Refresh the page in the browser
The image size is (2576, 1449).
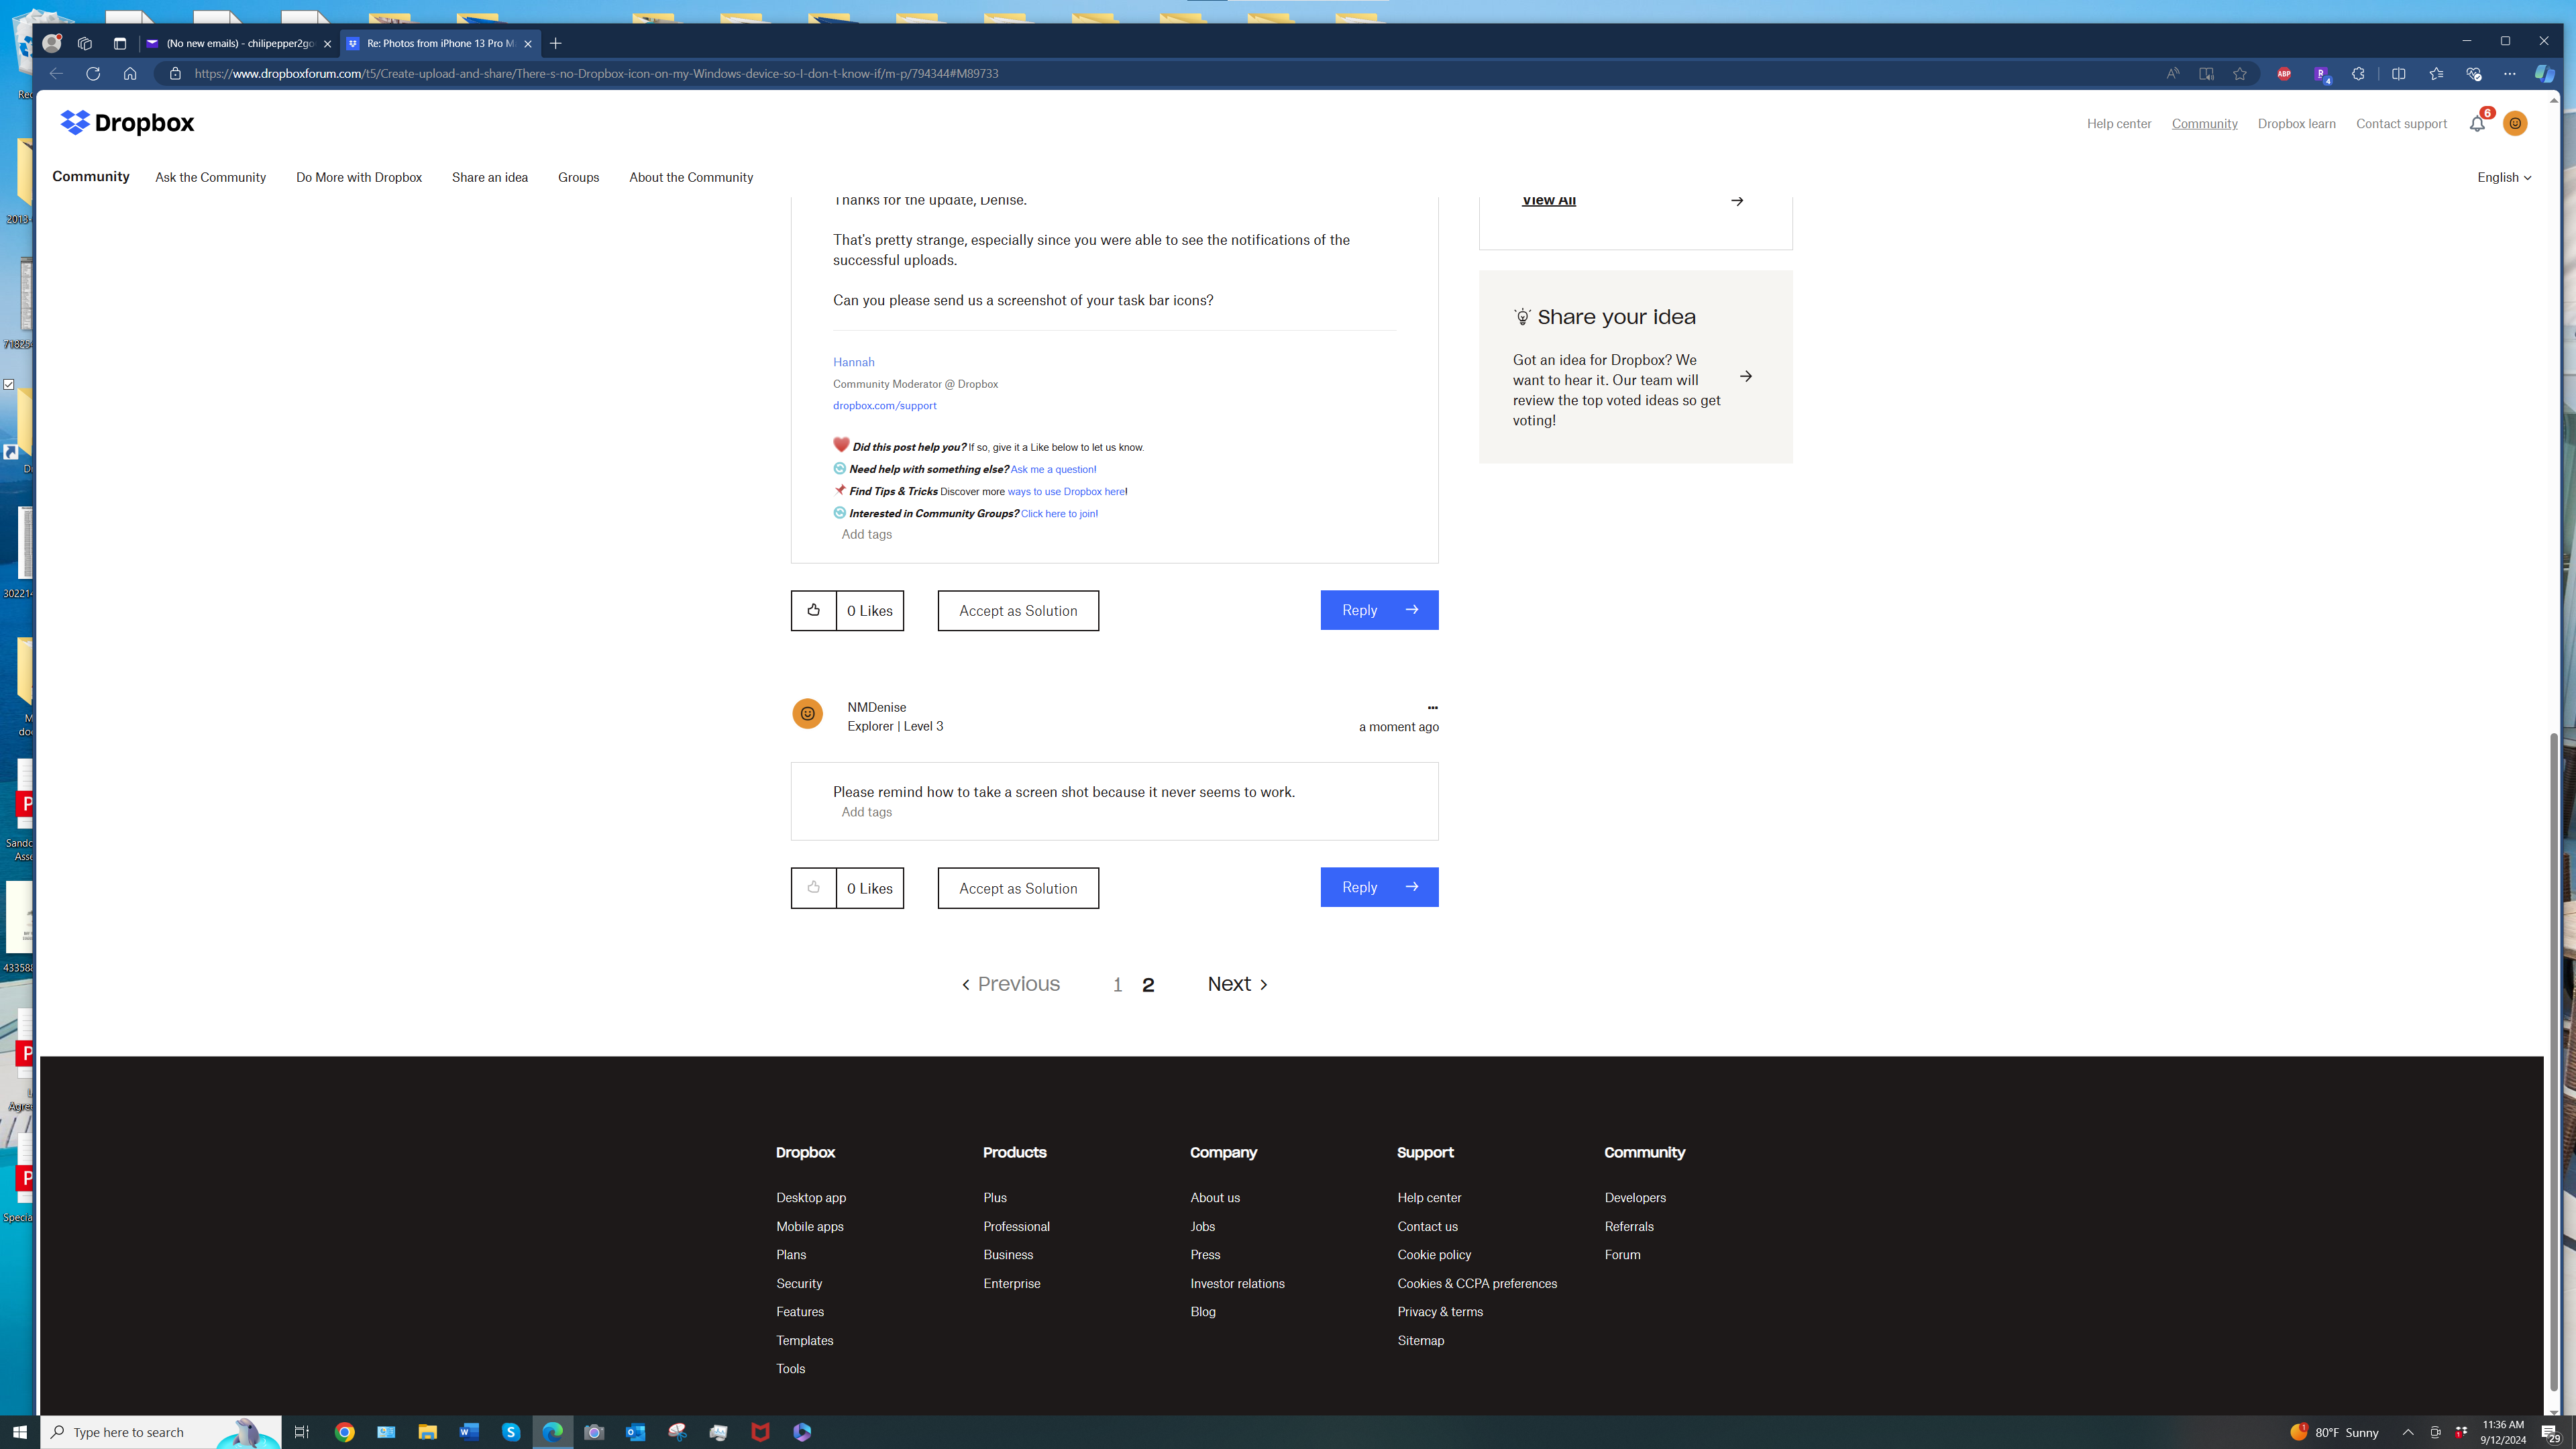pyautogui.click(x=93, y=73)
